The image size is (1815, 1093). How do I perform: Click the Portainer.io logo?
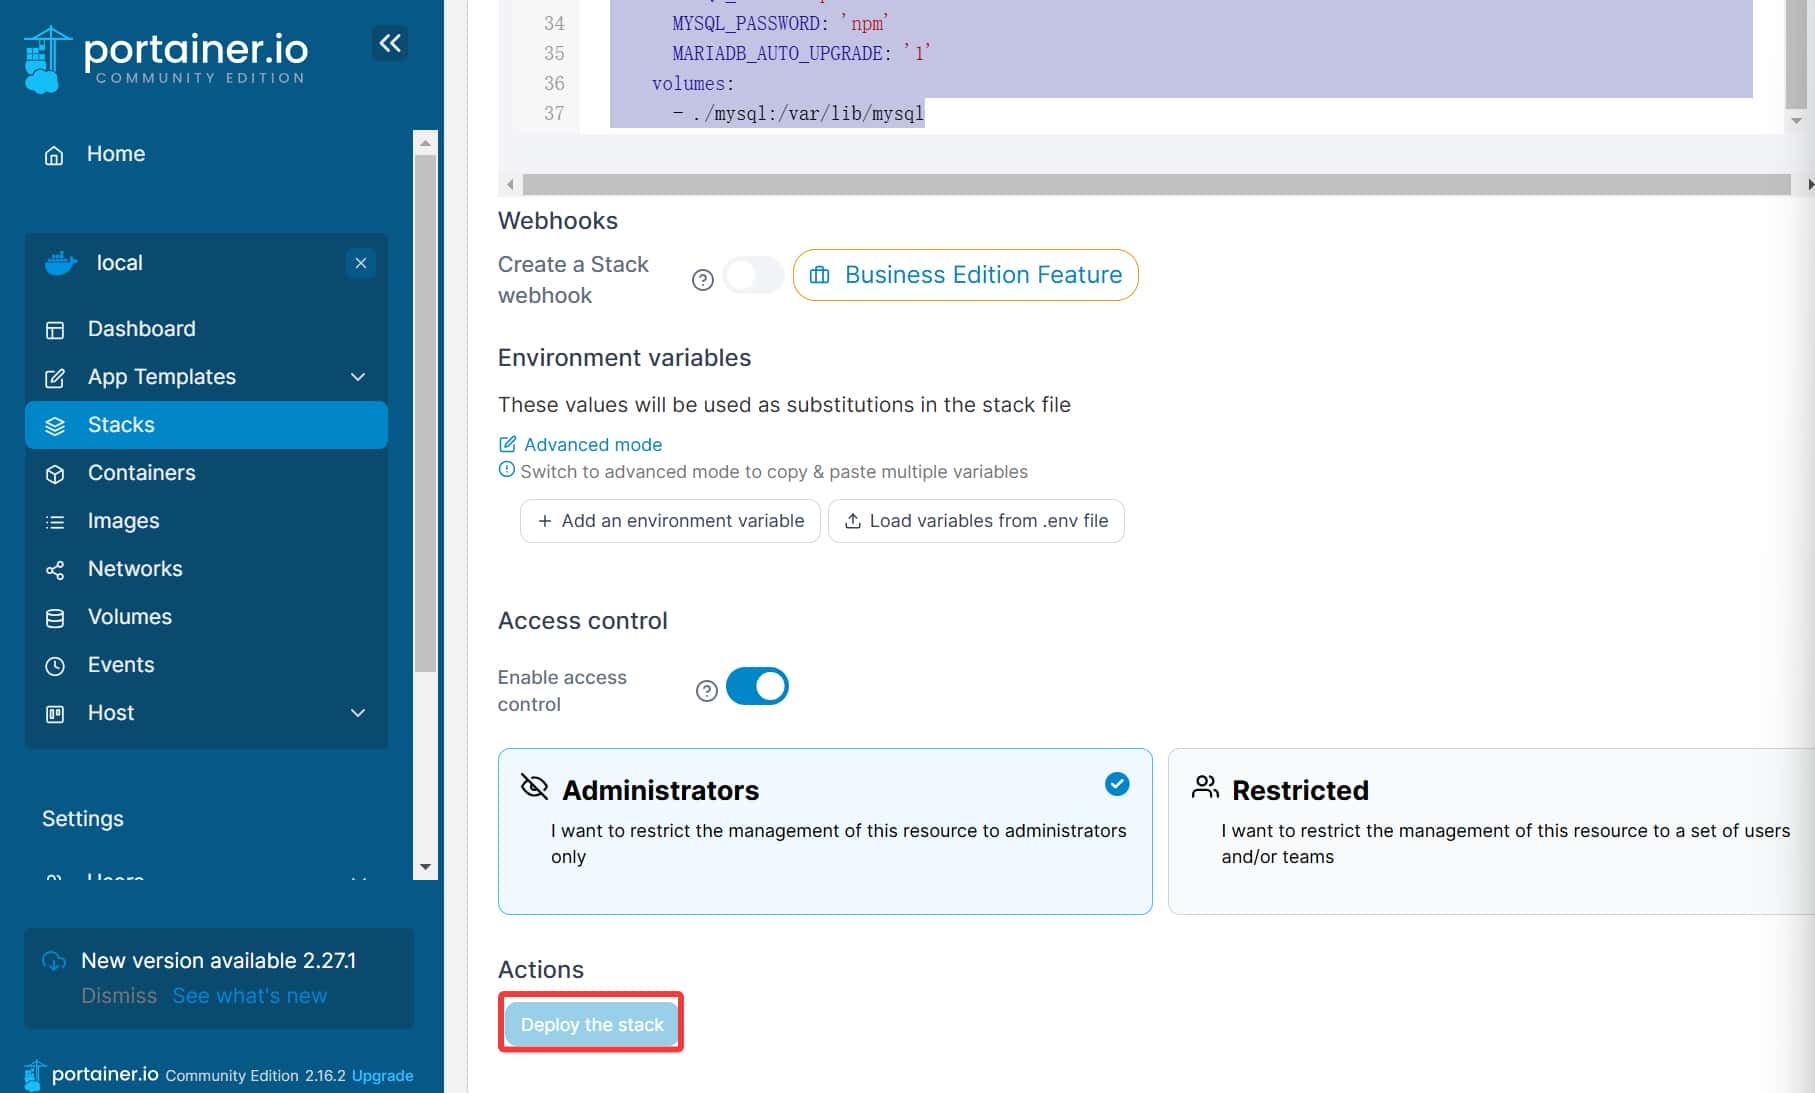pyautogui.click(x=166, y=59)
